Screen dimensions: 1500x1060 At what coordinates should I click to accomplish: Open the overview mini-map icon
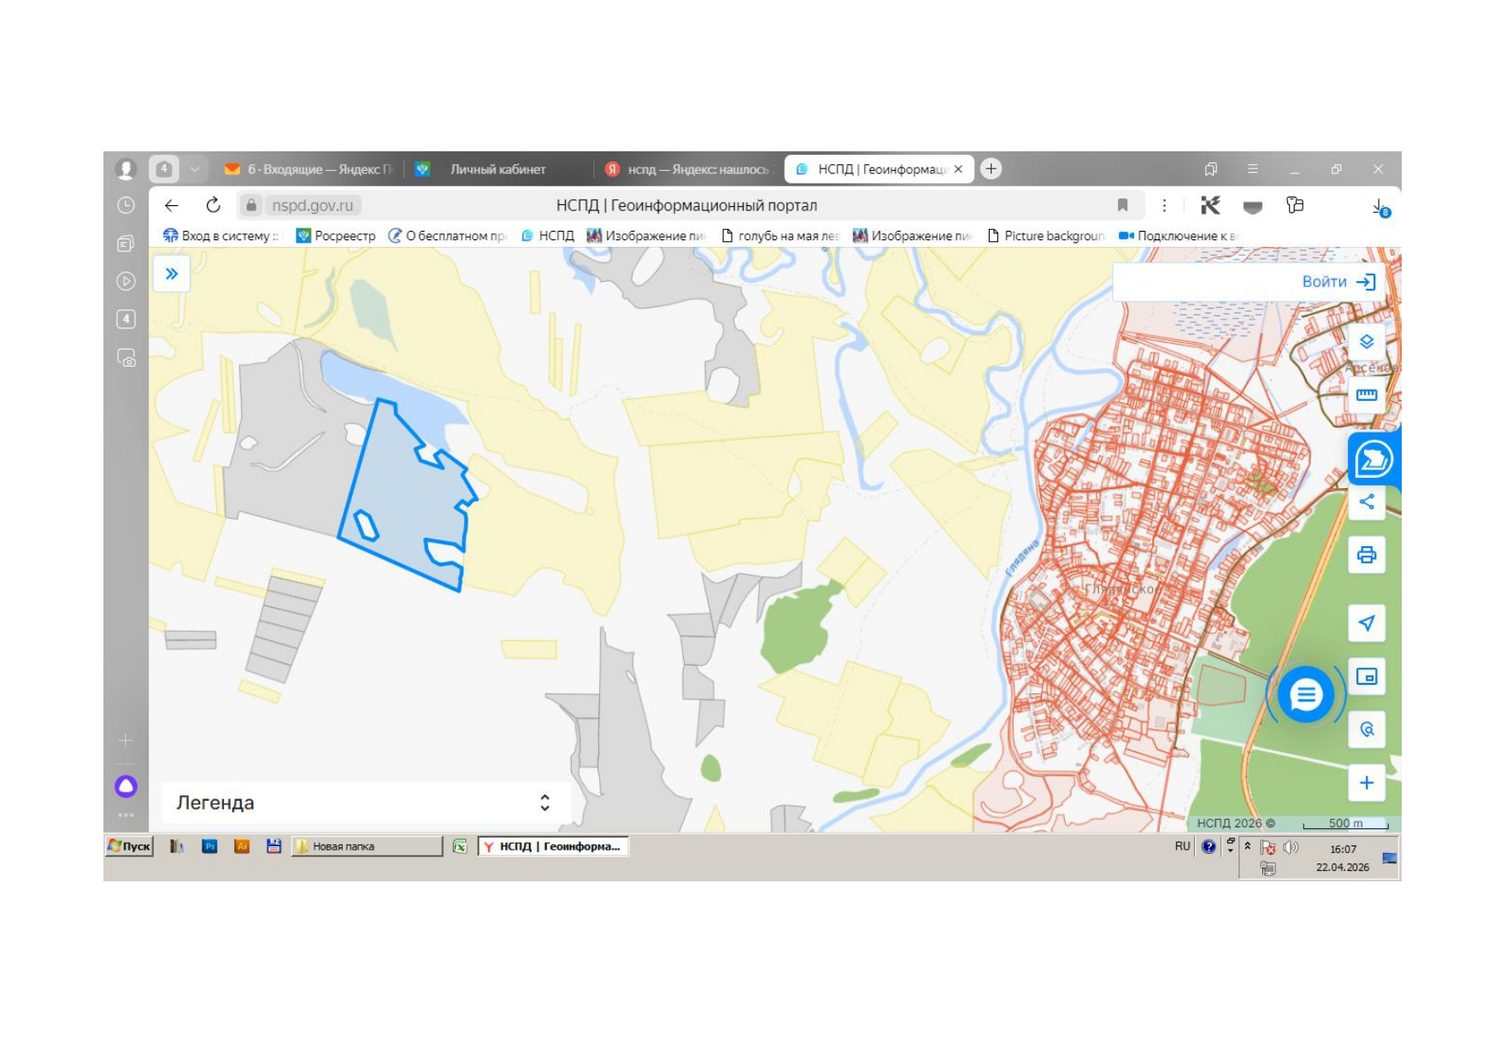tap(1366, 677)
